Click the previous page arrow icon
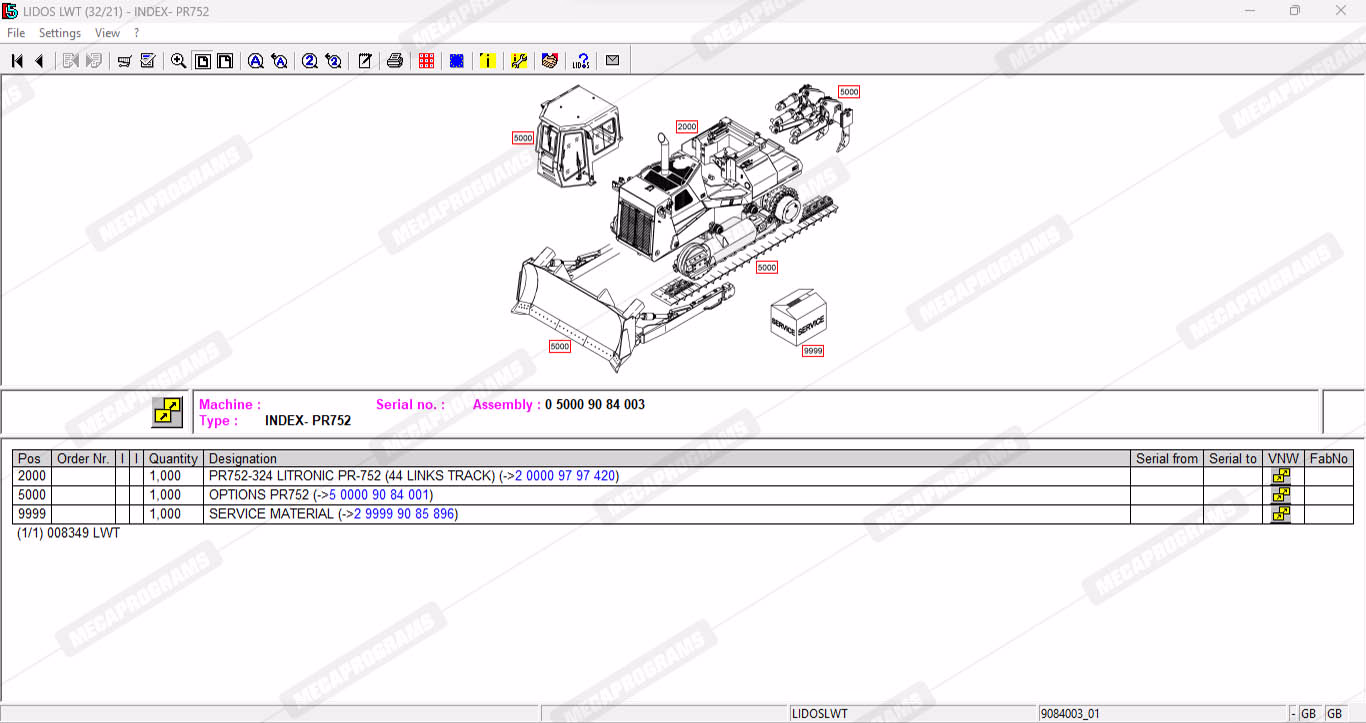The image size is (1366, 723). tap(39, 61)
